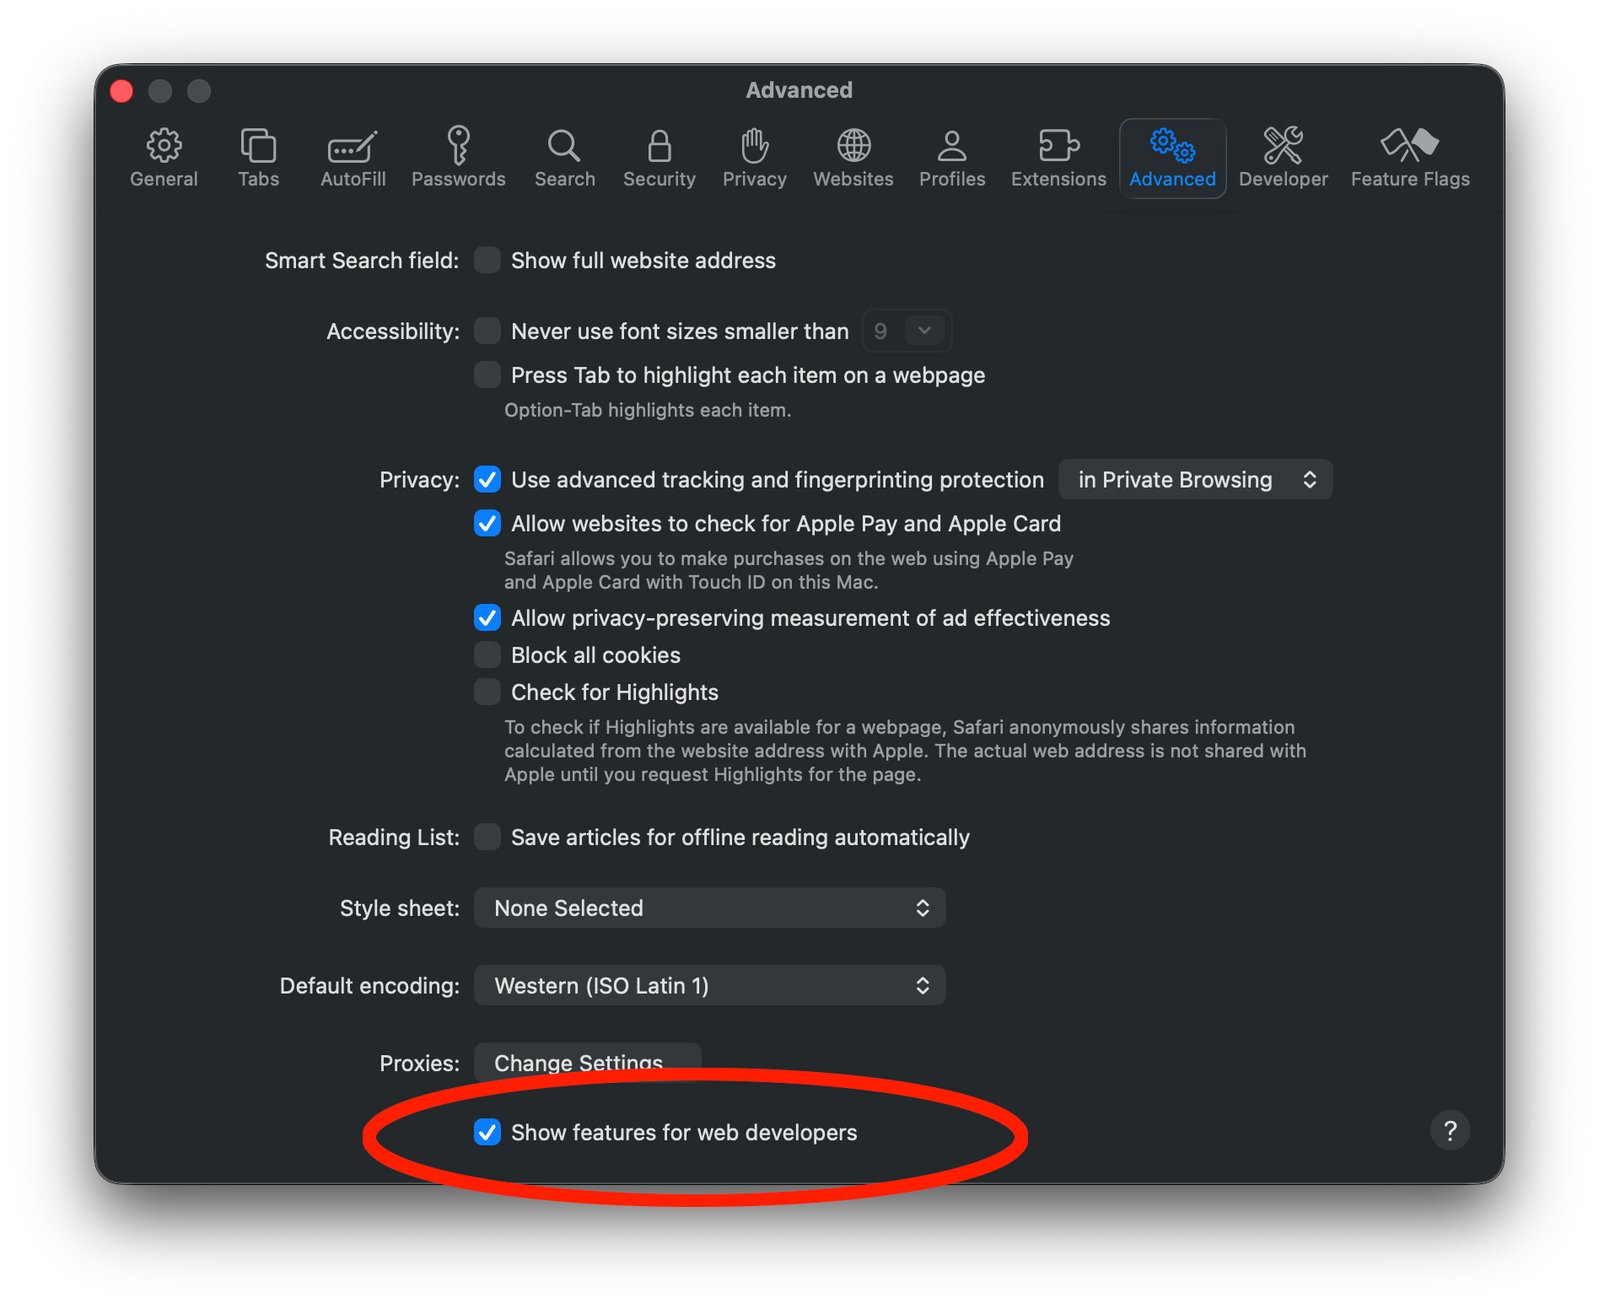1599x1309 pixels.
Task: Uncheck Show features for web developers
Action: 487,1132
